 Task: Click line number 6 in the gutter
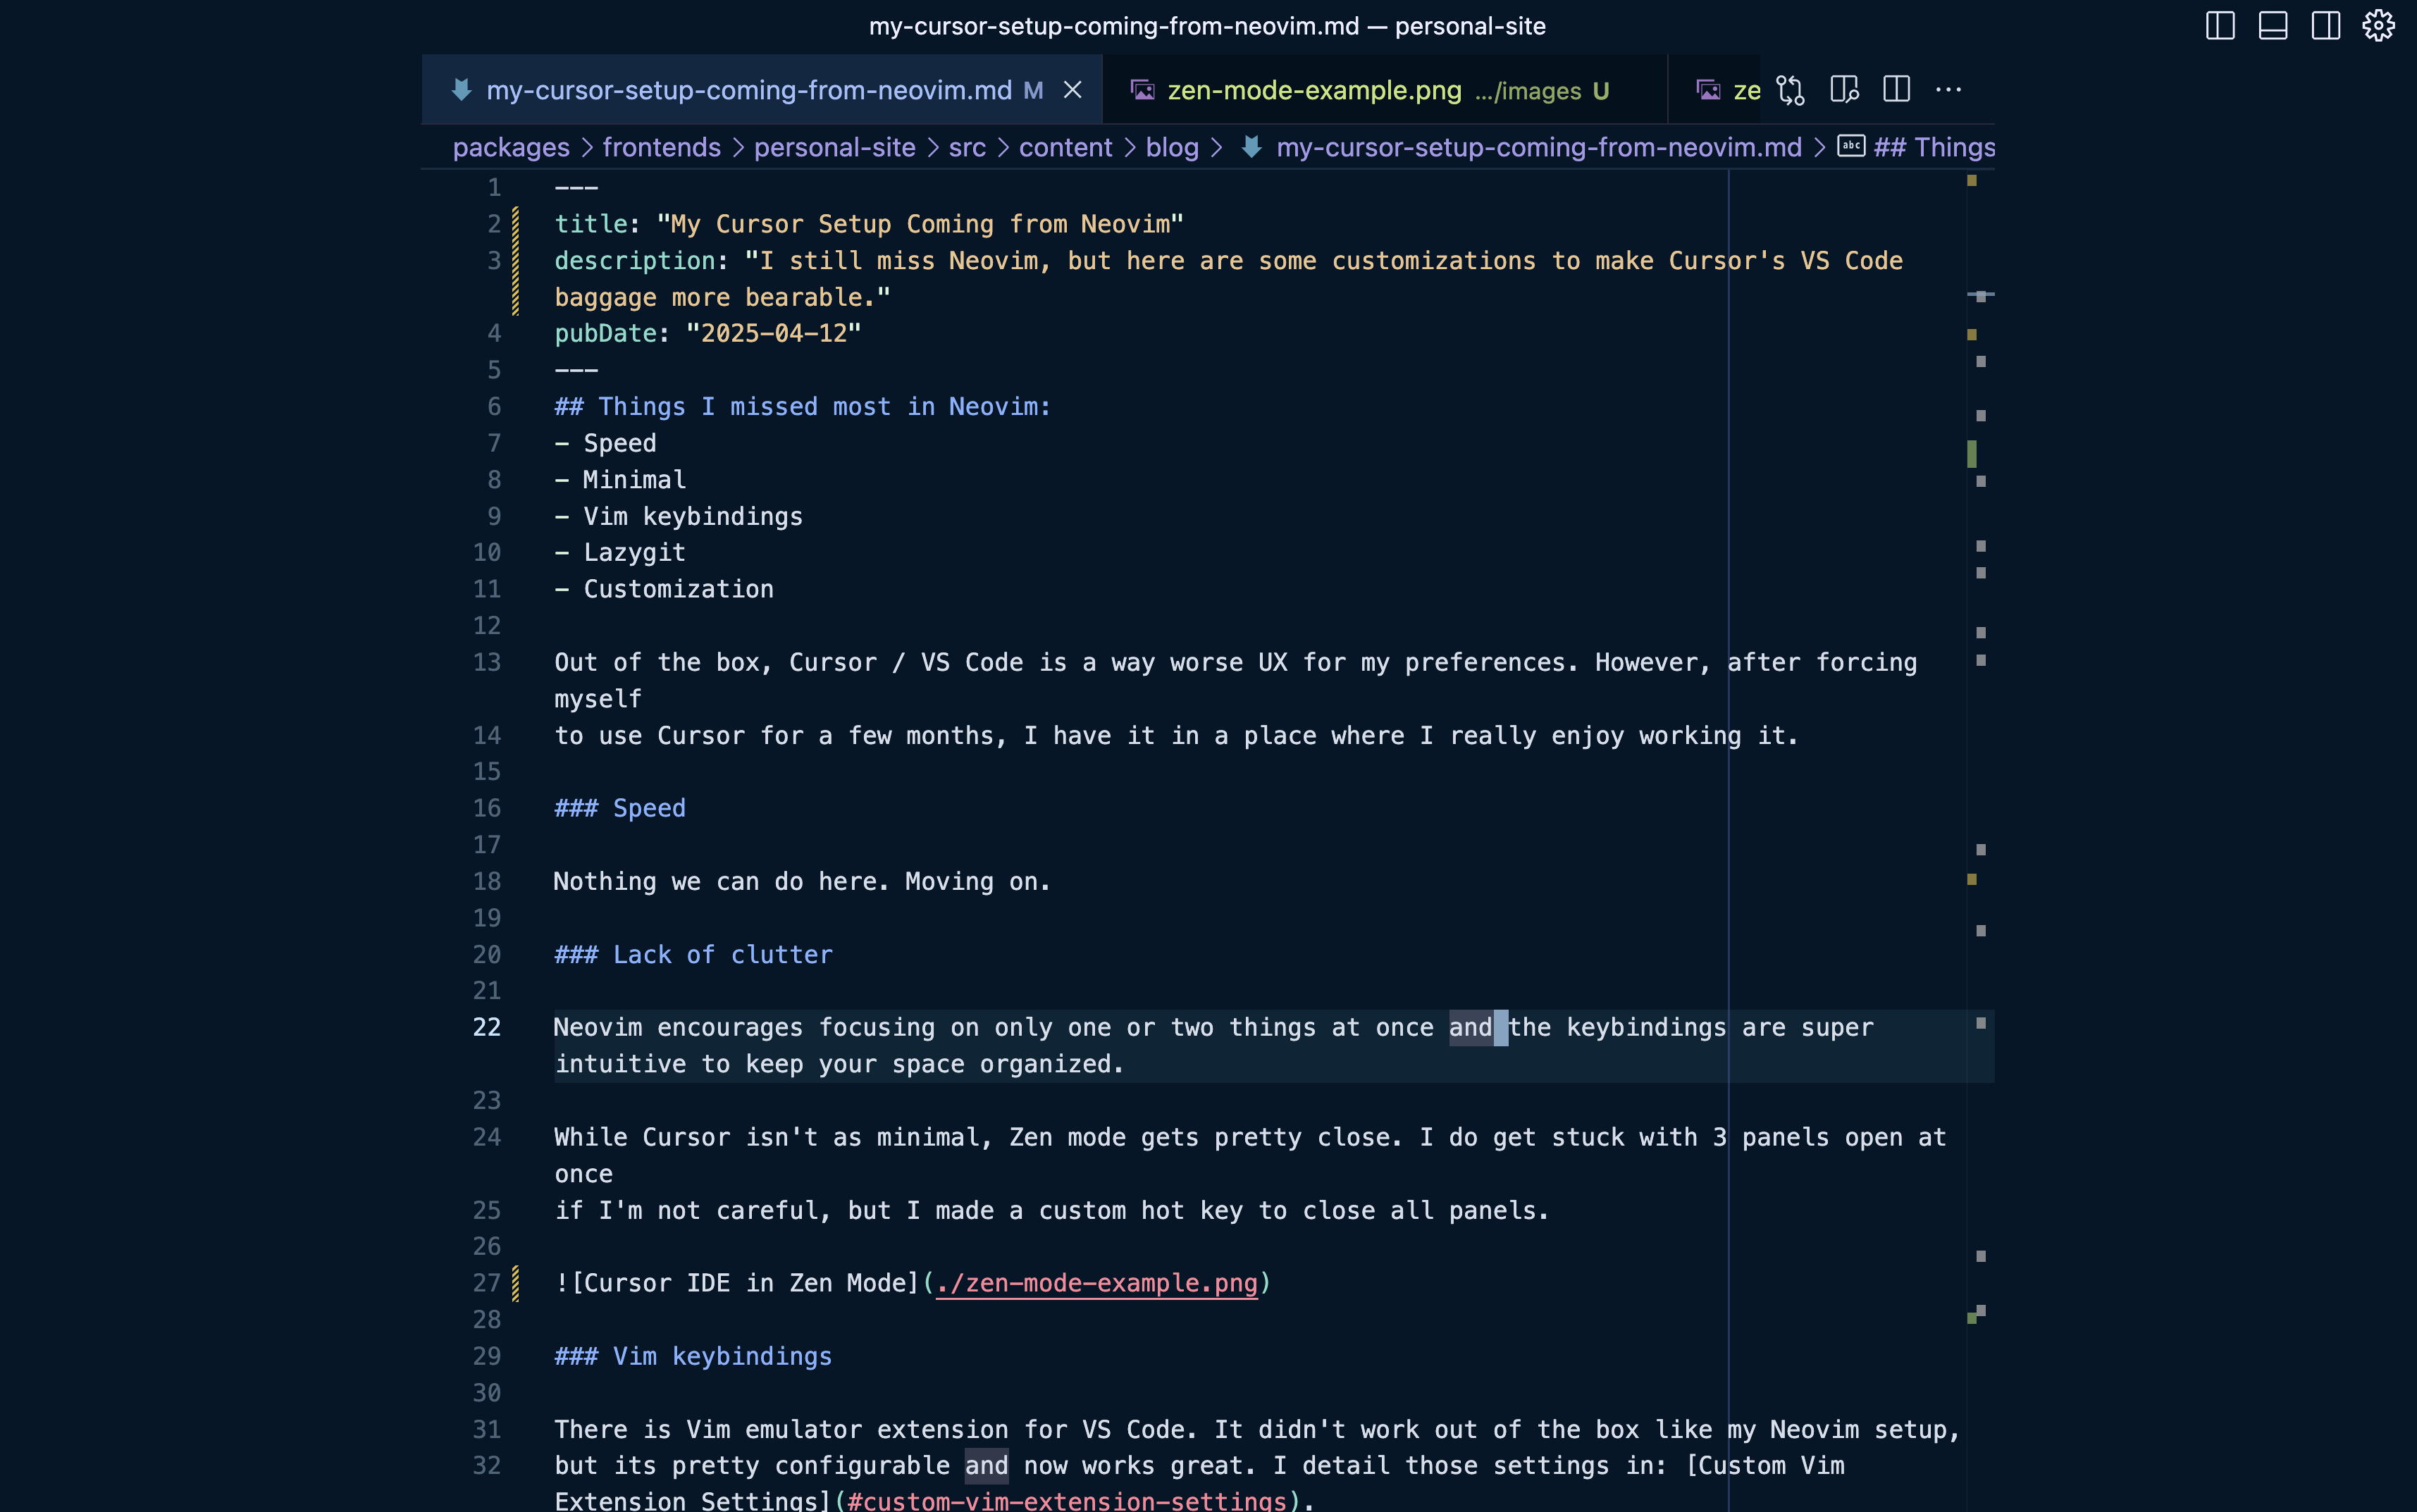[x=494, y=406]
